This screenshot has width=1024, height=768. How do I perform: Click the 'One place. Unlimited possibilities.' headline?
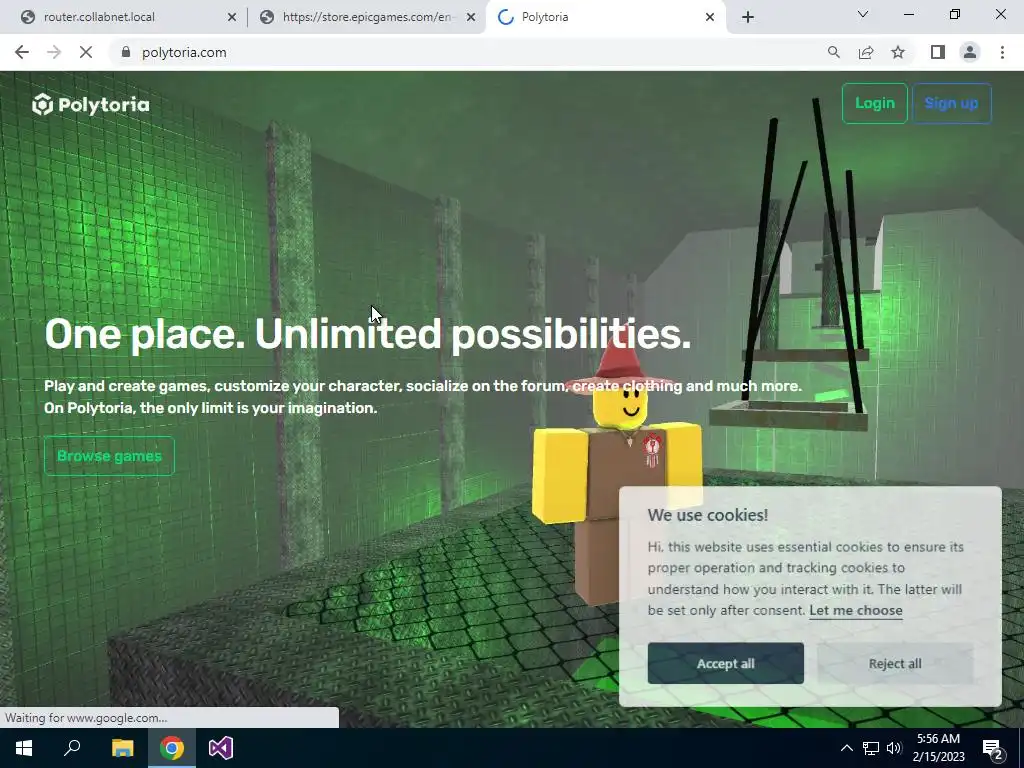(367, 334)
